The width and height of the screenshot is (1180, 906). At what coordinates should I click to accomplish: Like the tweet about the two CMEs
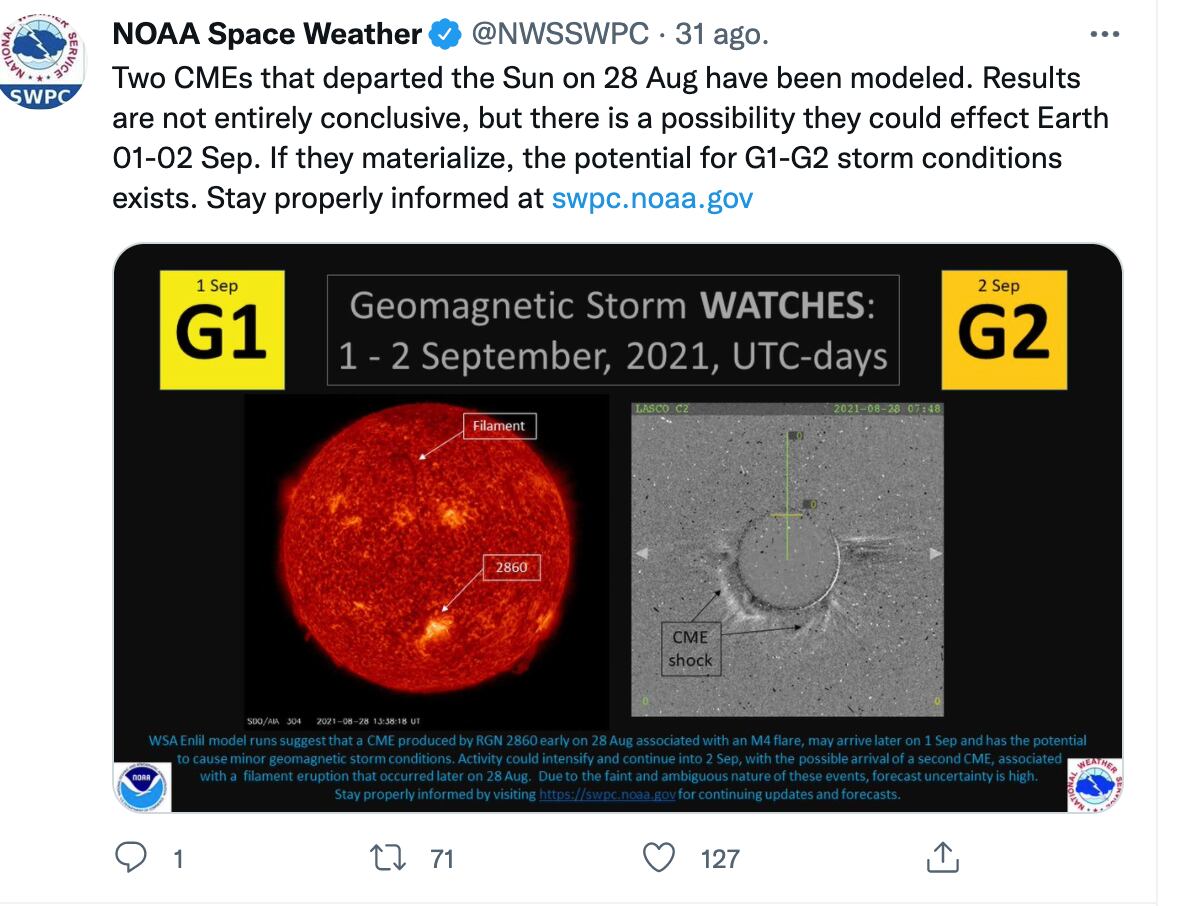[659, 857]
